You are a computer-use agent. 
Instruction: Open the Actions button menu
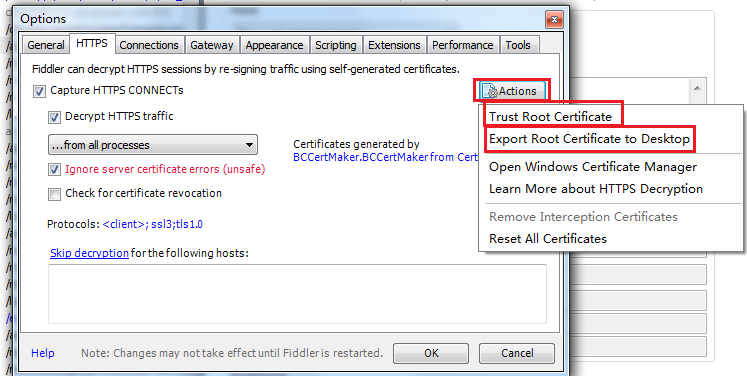[x=511, y=91]
